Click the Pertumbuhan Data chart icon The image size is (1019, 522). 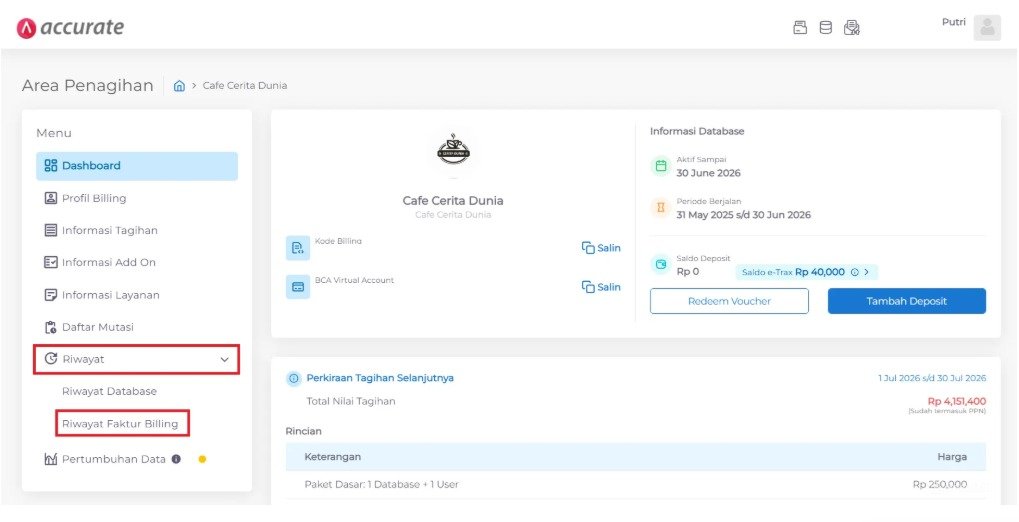click(51, 459)
